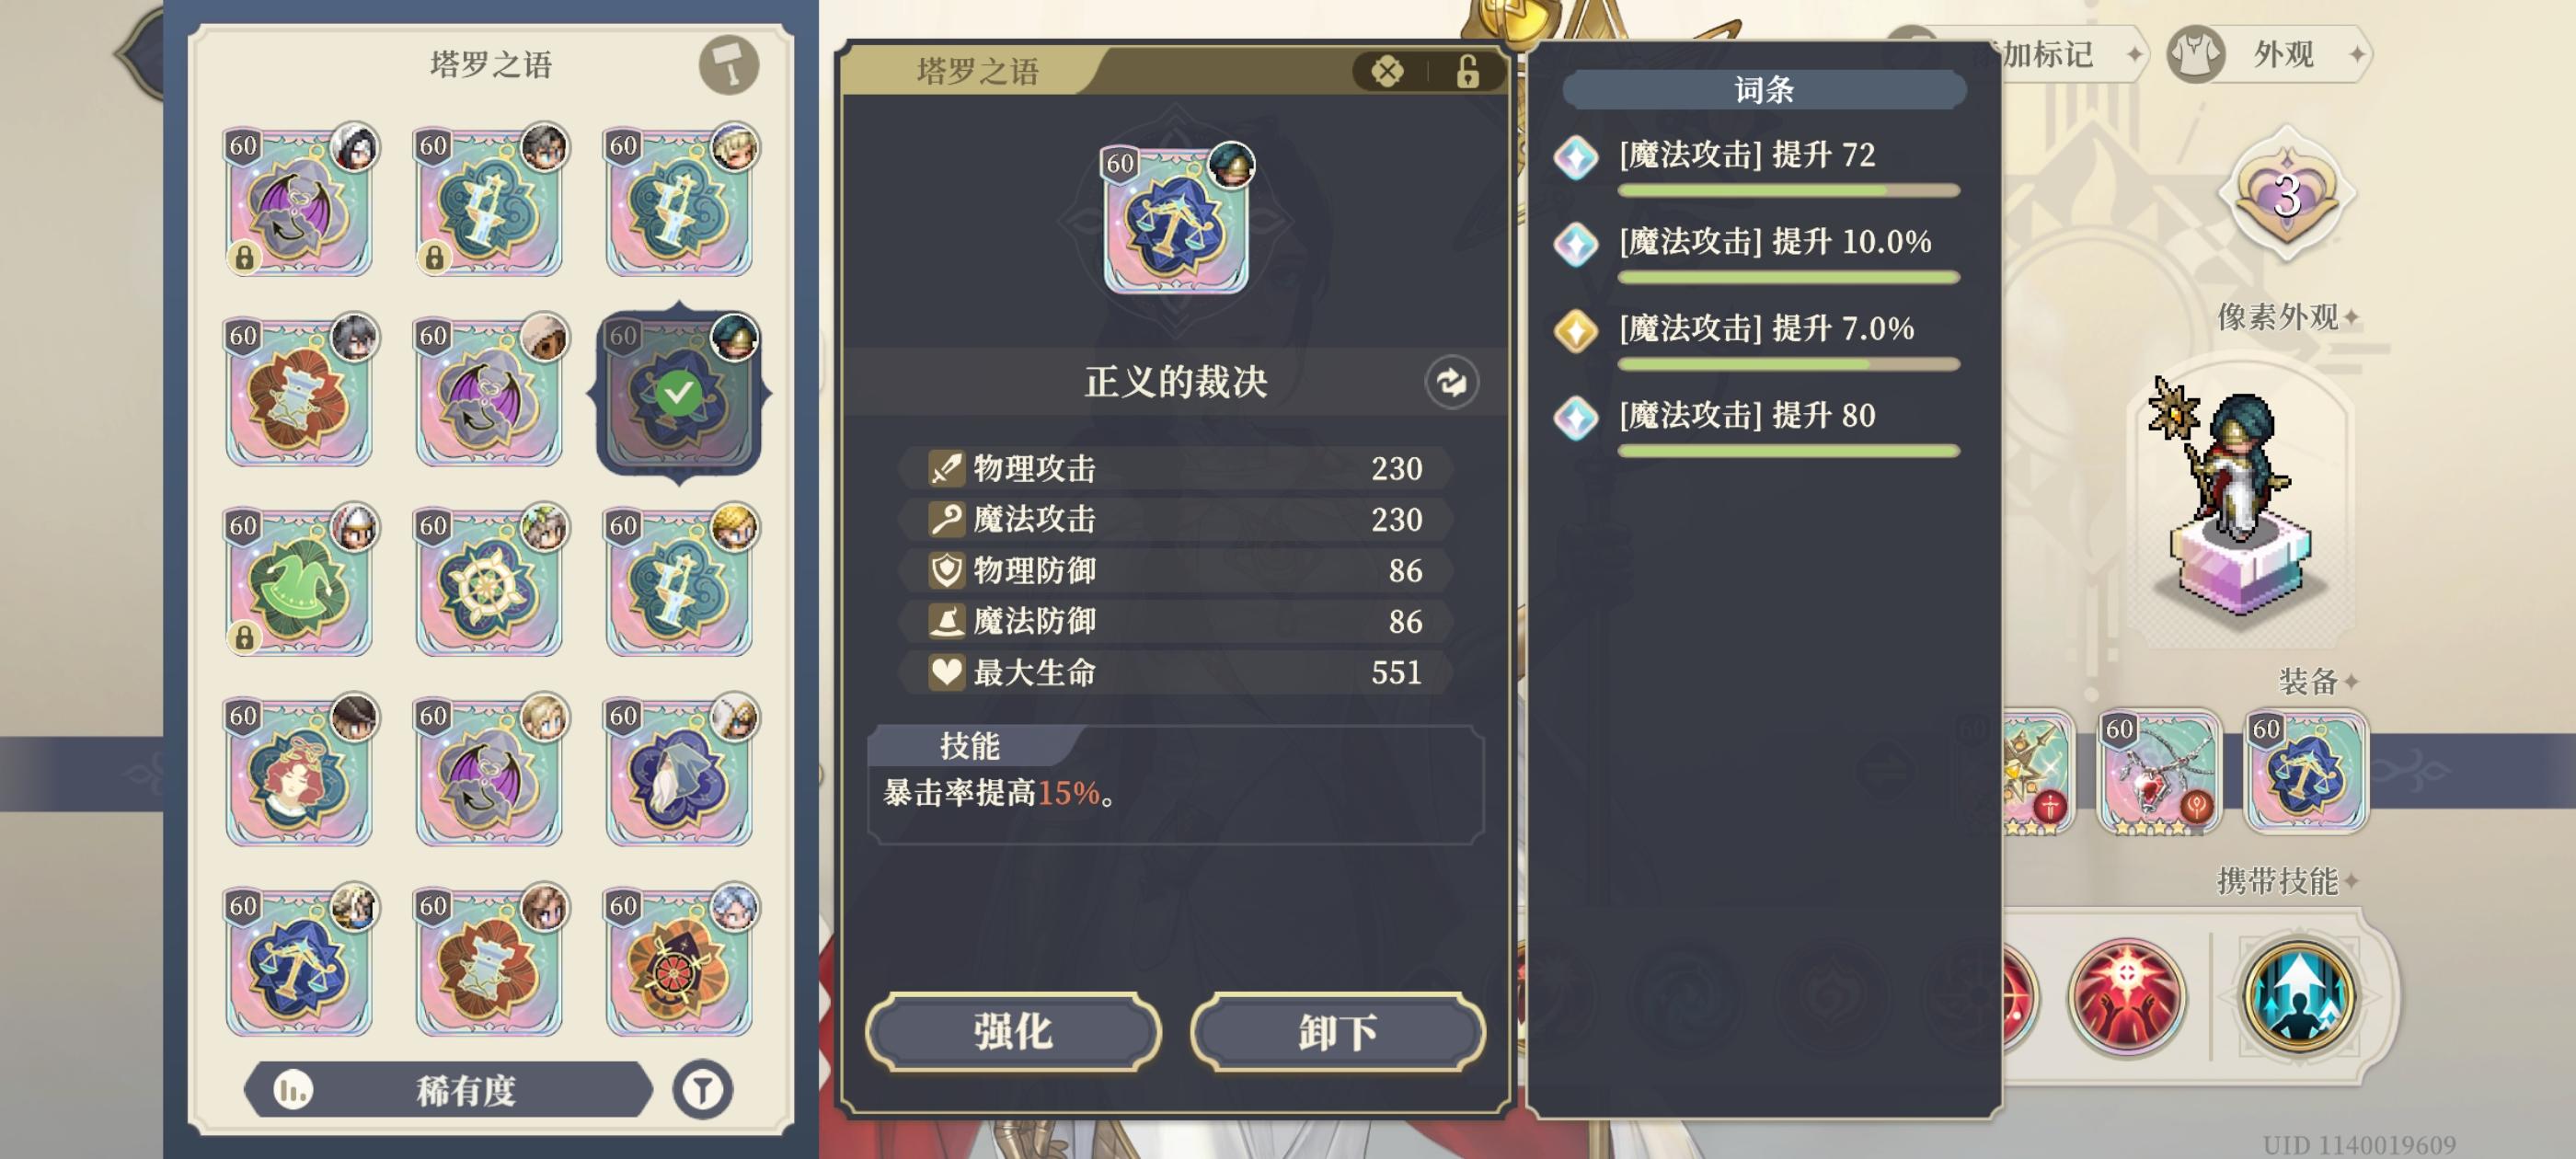Image resolution: width=2576 pixels, height=1159 pixels.
Task: Click the 魔法攻击 提升 7.0% progress bar
Action: (1788, 365)
